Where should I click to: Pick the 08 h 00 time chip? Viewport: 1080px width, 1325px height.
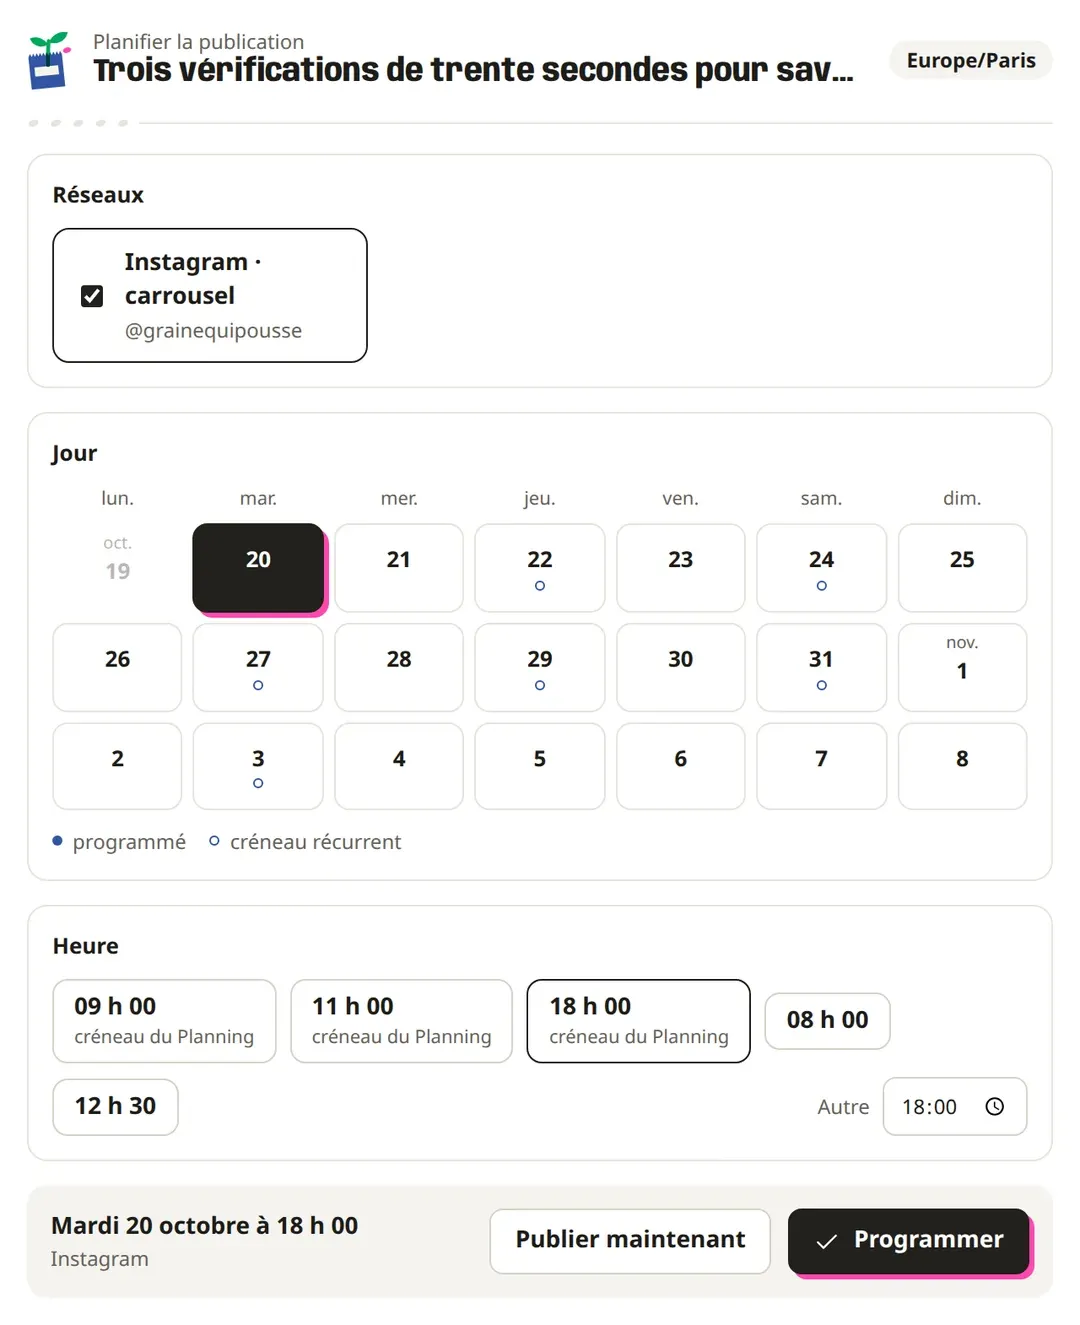click(827, 1021)
